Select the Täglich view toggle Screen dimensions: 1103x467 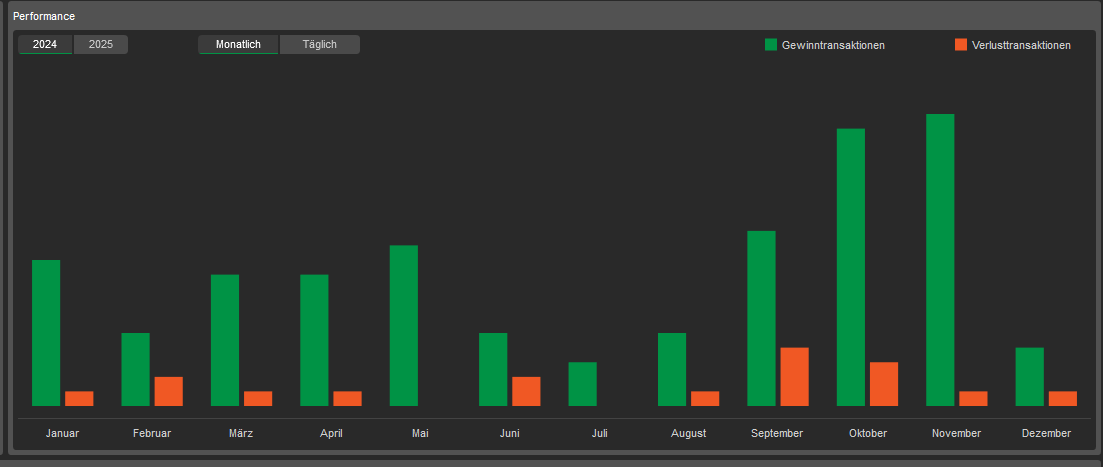tap(320, 45)
